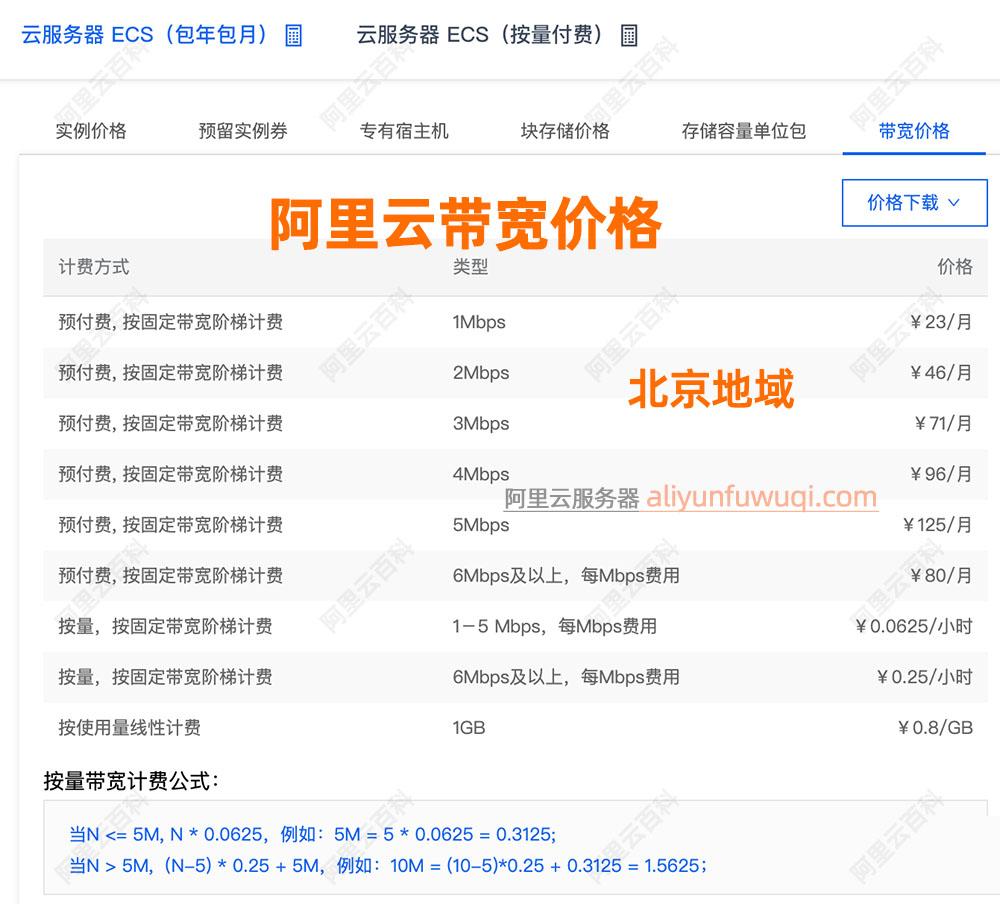Open the 块存储价格 tab

(565, 131)
